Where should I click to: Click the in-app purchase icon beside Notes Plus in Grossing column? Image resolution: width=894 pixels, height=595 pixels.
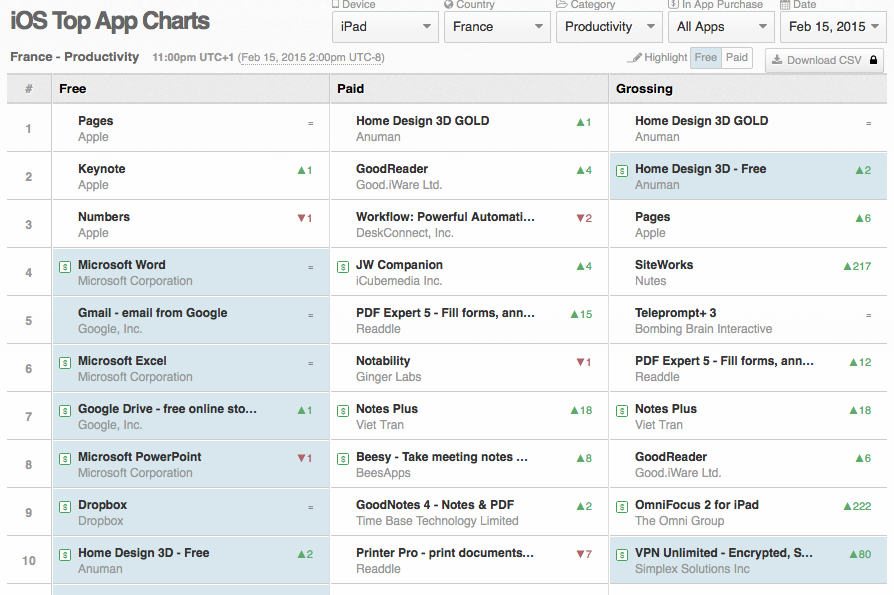coord(622,410)
